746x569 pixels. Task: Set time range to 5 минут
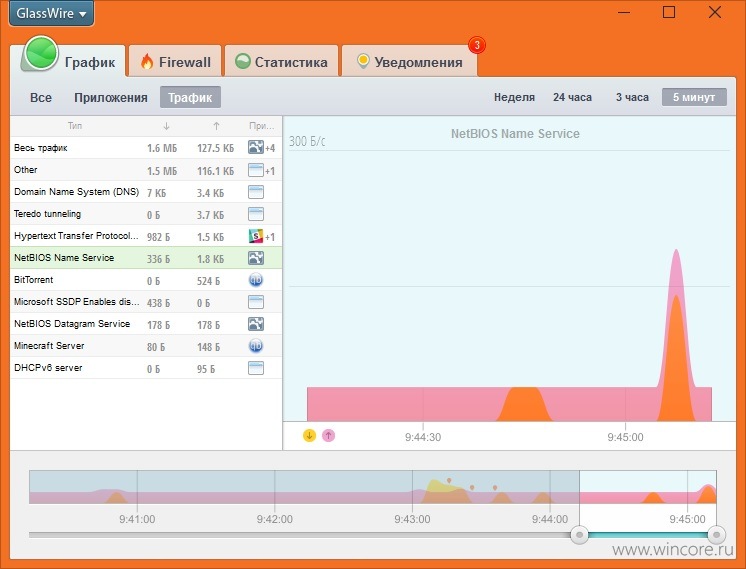694,97
